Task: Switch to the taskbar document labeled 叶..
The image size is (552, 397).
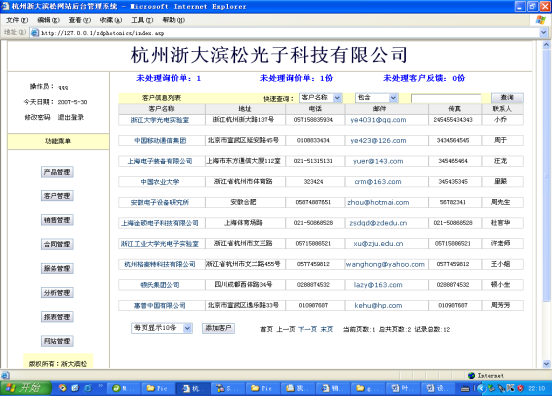Action: [402, 389]
